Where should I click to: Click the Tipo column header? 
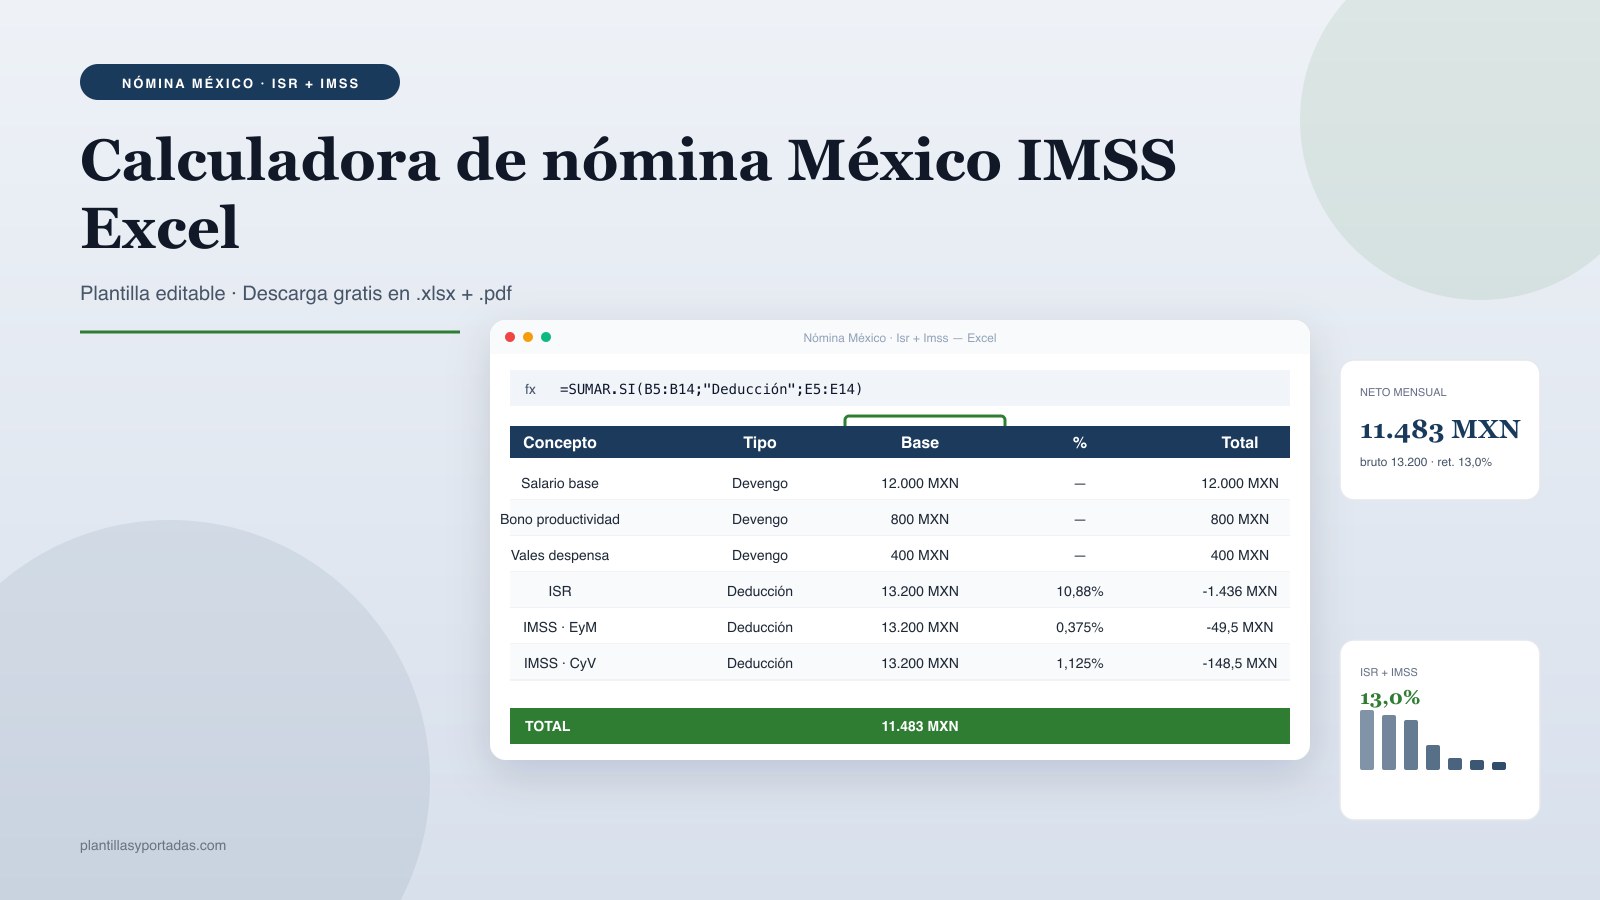(760, 442)
